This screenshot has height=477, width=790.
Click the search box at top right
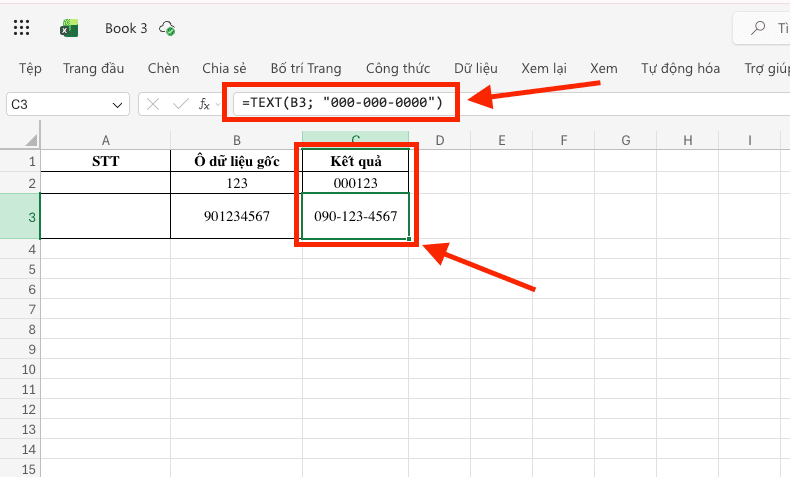[x=761, y=28]
